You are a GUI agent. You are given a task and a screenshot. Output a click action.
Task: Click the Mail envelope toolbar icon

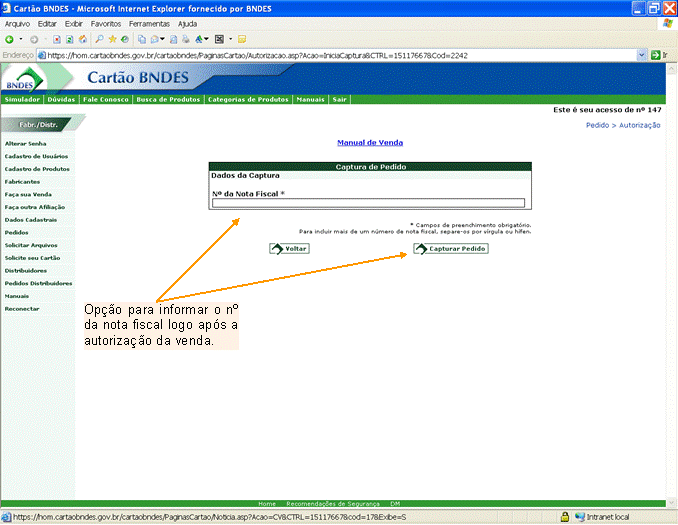pyautogui.click(x=154, y=40)
